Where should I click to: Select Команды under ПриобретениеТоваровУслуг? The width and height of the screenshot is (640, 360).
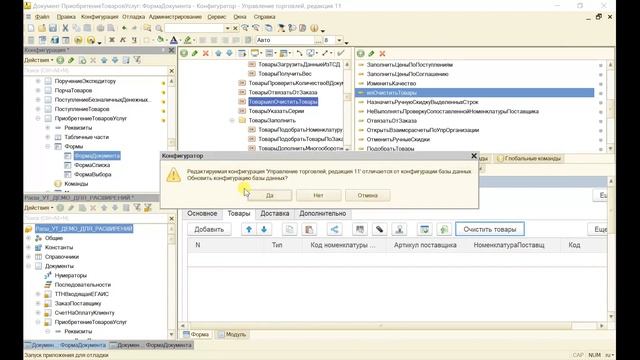76,184
